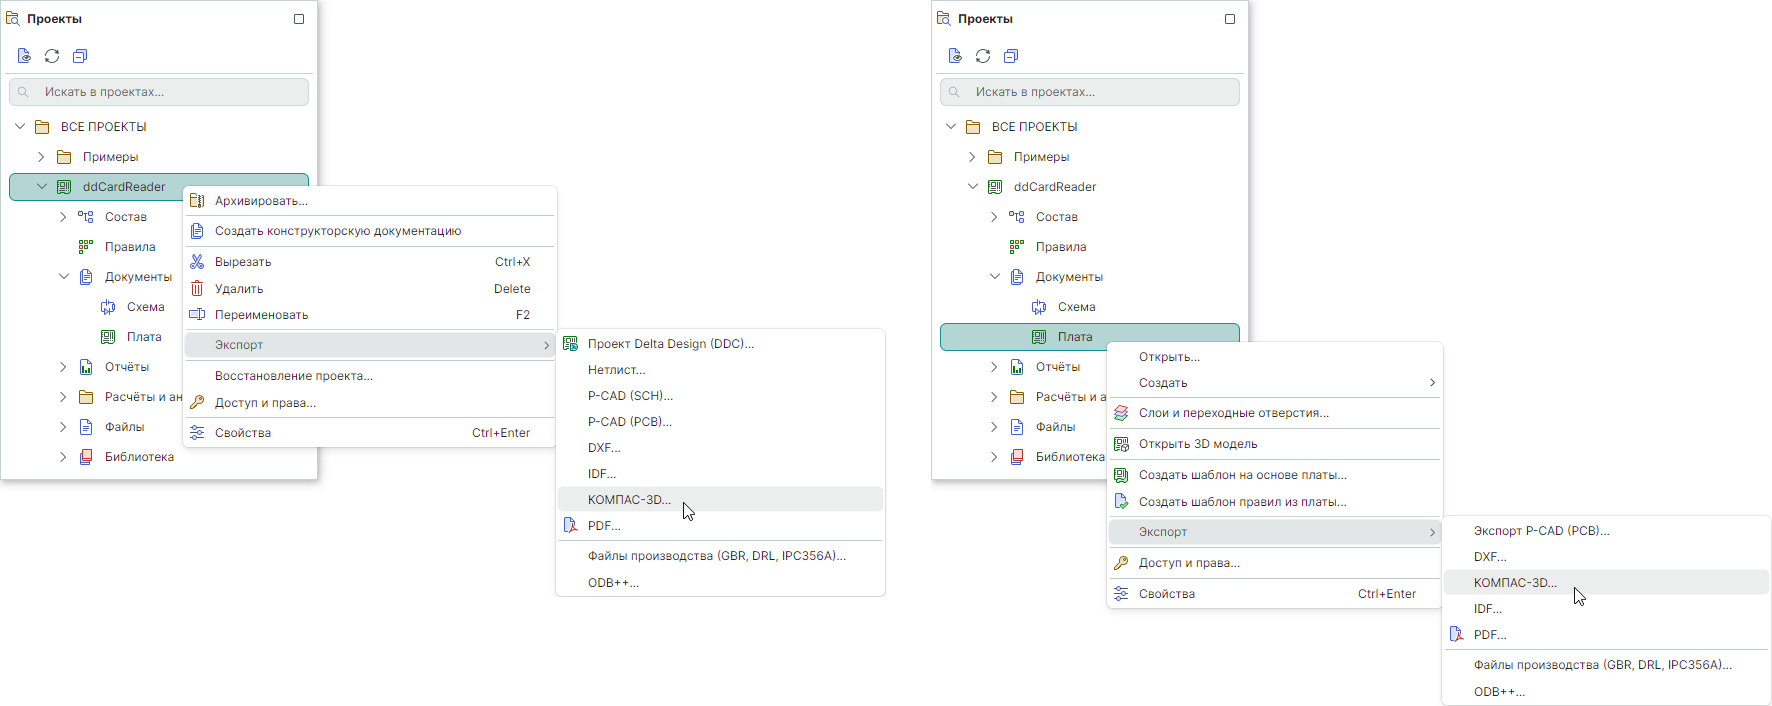Choose Нетлист... from the export submenu
Image resolution: width=1772 pixels, height=706 pixels.
(616, 370)
